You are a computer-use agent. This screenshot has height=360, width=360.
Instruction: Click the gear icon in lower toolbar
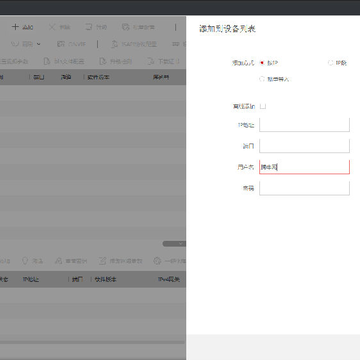tap(157, 261)
